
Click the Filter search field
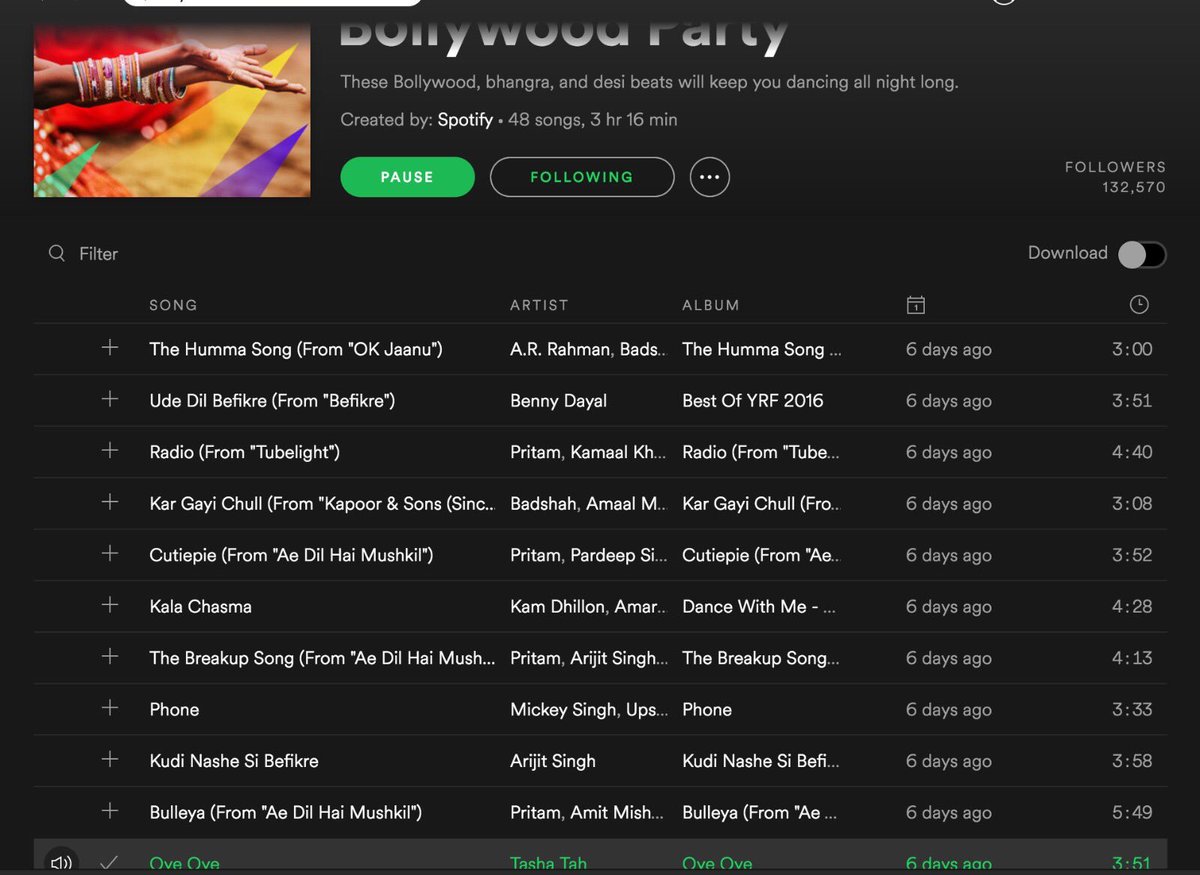coord(98,254)
